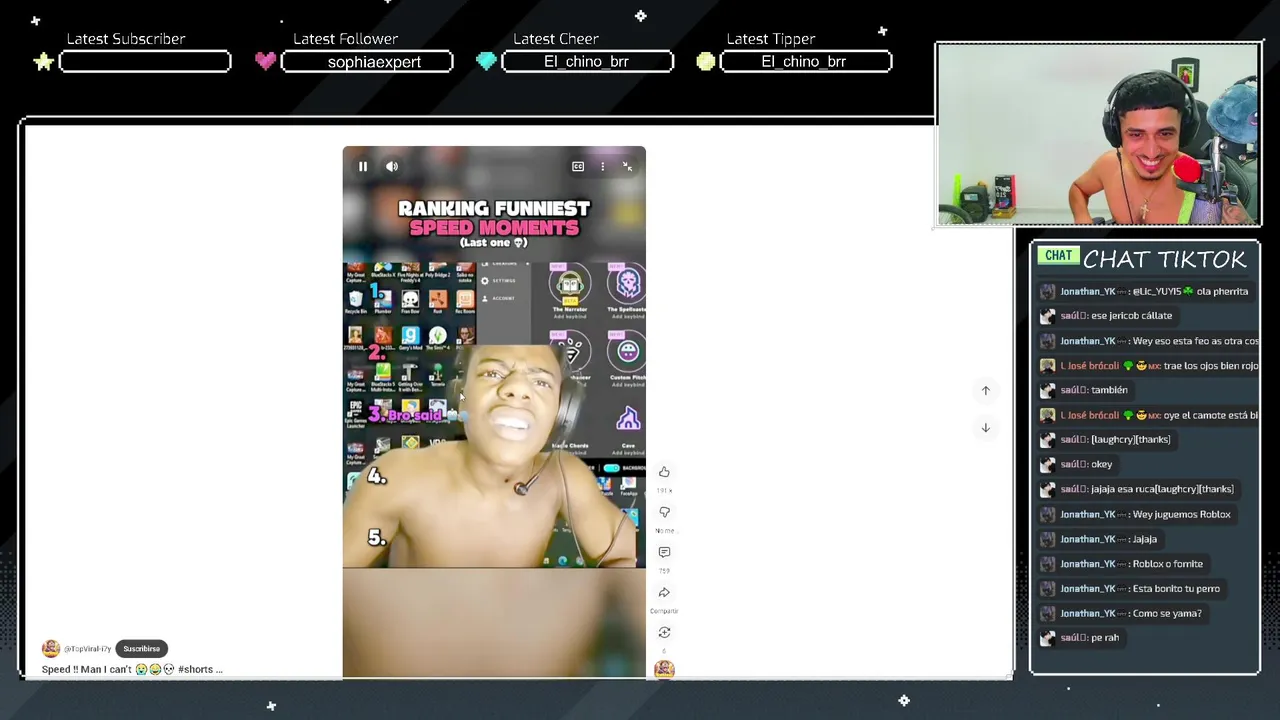Click the 'Latest Follower' label
Image resolution: width=1280 pixels, height=720 pixels.
[345, 39]
